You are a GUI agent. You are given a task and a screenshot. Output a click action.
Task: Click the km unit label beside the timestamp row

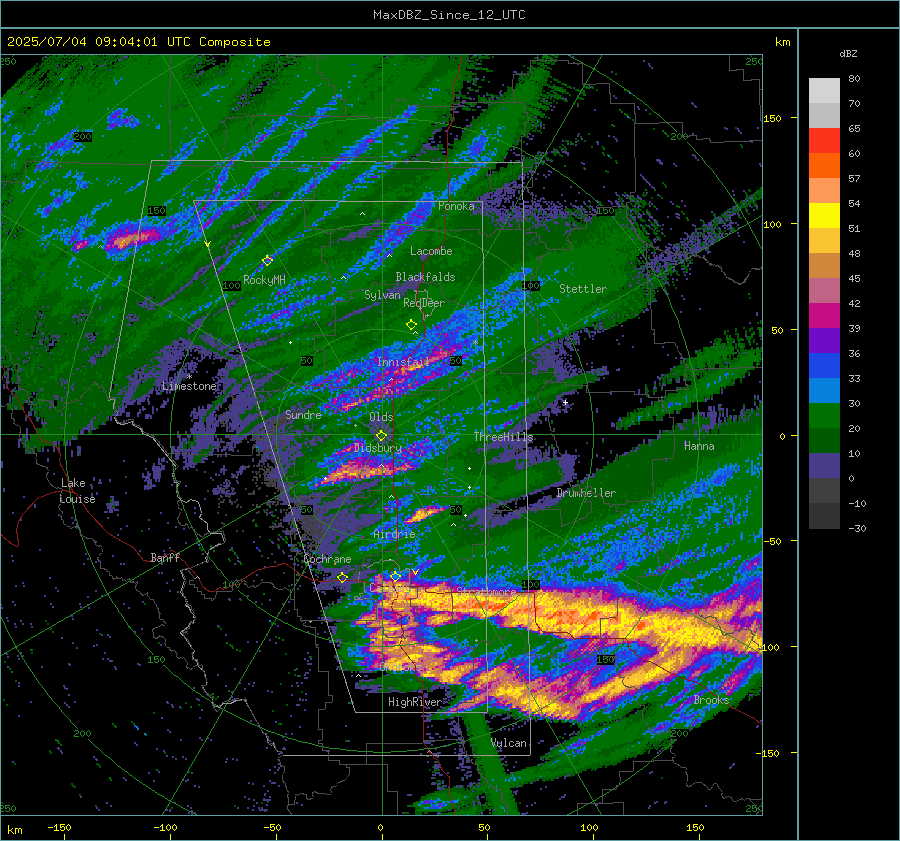pyautogui.click(x=782, y=42)
